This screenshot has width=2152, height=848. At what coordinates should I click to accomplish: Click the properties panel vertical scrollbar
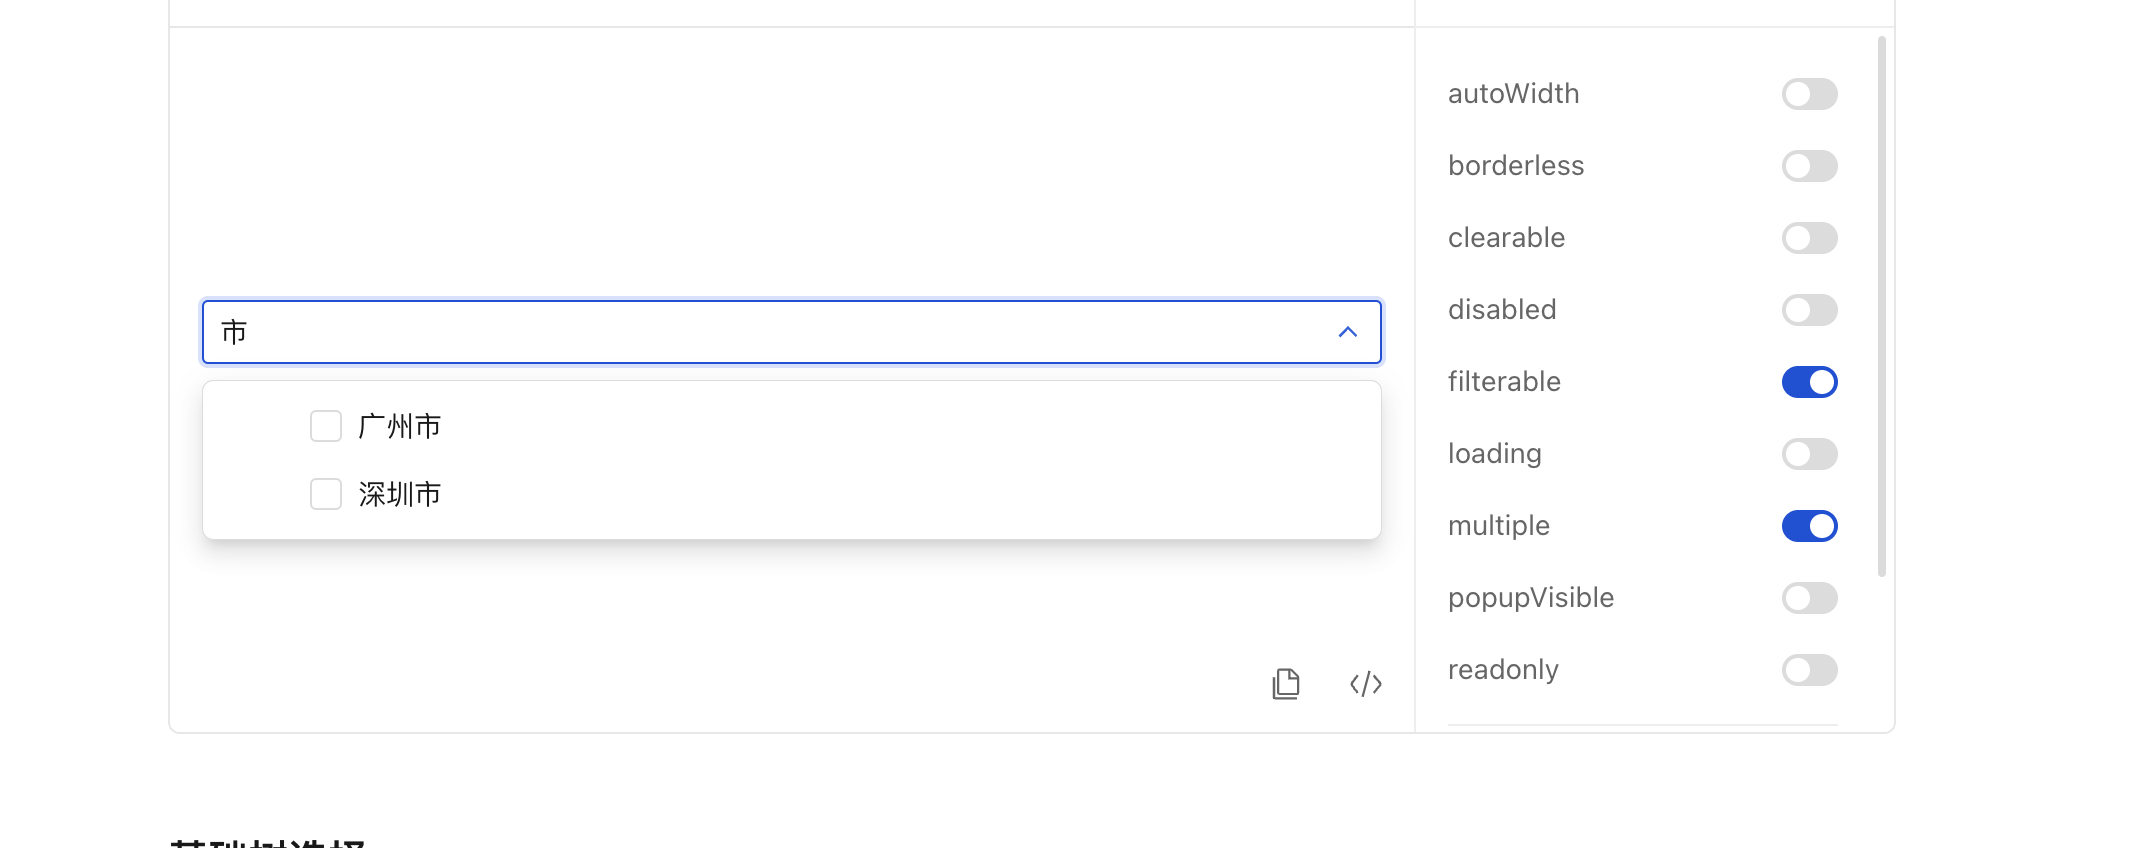click(x=1882, y=306)
